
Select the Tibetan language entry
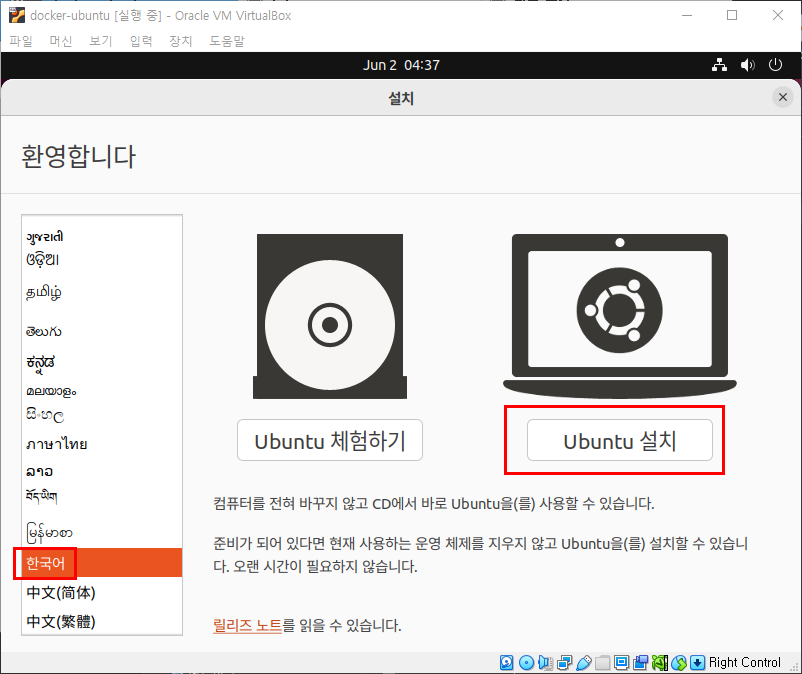point(102,496)
